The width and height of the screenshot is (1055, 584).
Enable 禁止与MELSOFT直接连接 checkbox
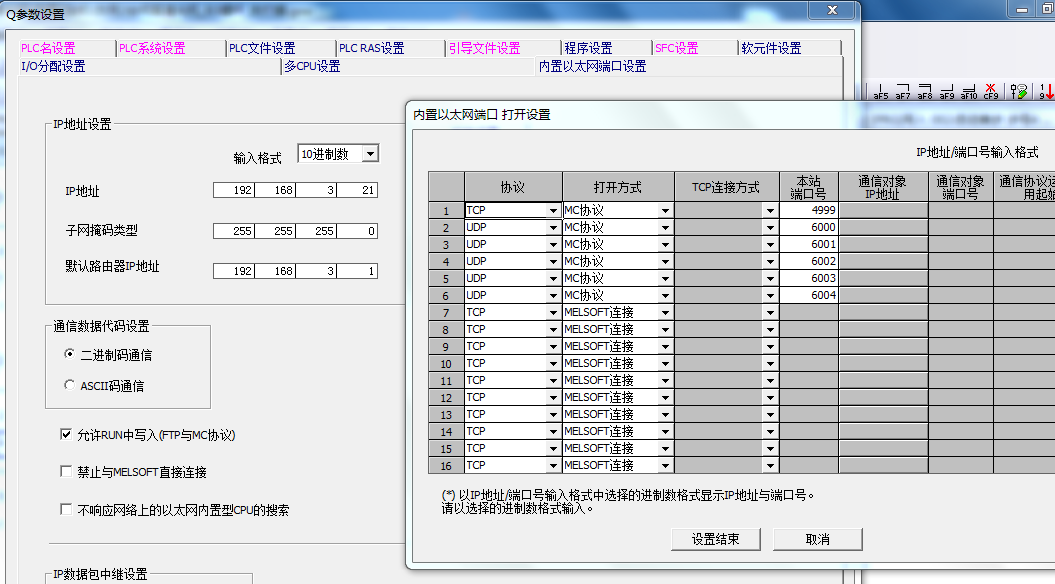[67, 472]
